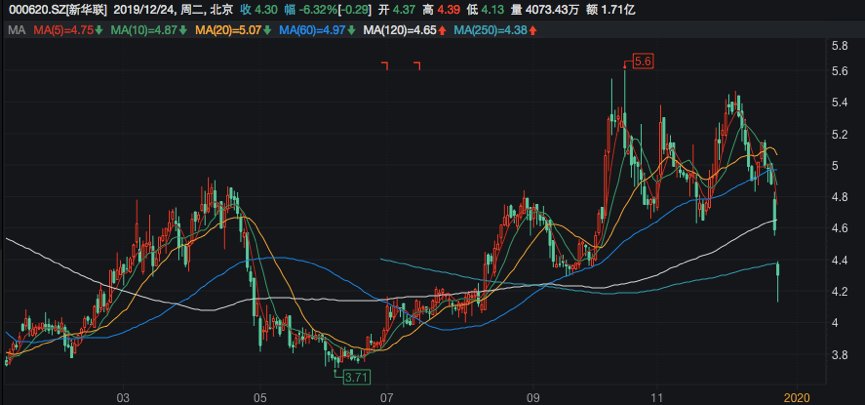The width and height of the screenshot is (865, 405).
Task: Click the right red bracket marker above chart
Action: tap(417, 66)
